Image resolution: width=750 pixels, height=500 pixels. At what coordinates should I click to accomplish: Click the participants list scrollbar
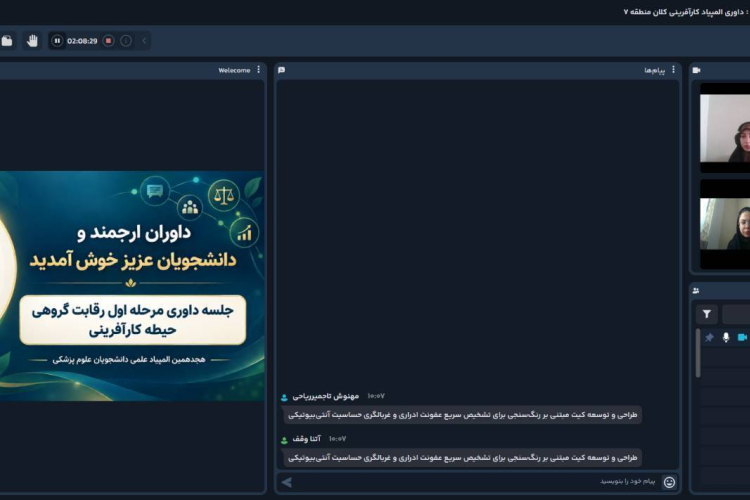coord(698,353)
